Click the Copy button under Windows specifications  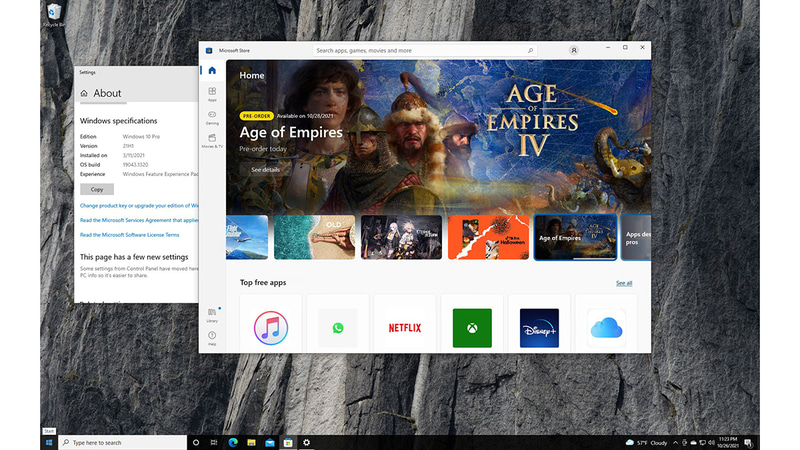pos(97,189)
